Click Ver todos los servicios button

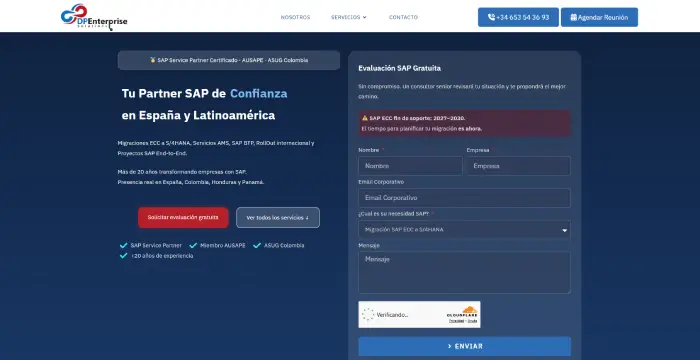pos(278,218)
